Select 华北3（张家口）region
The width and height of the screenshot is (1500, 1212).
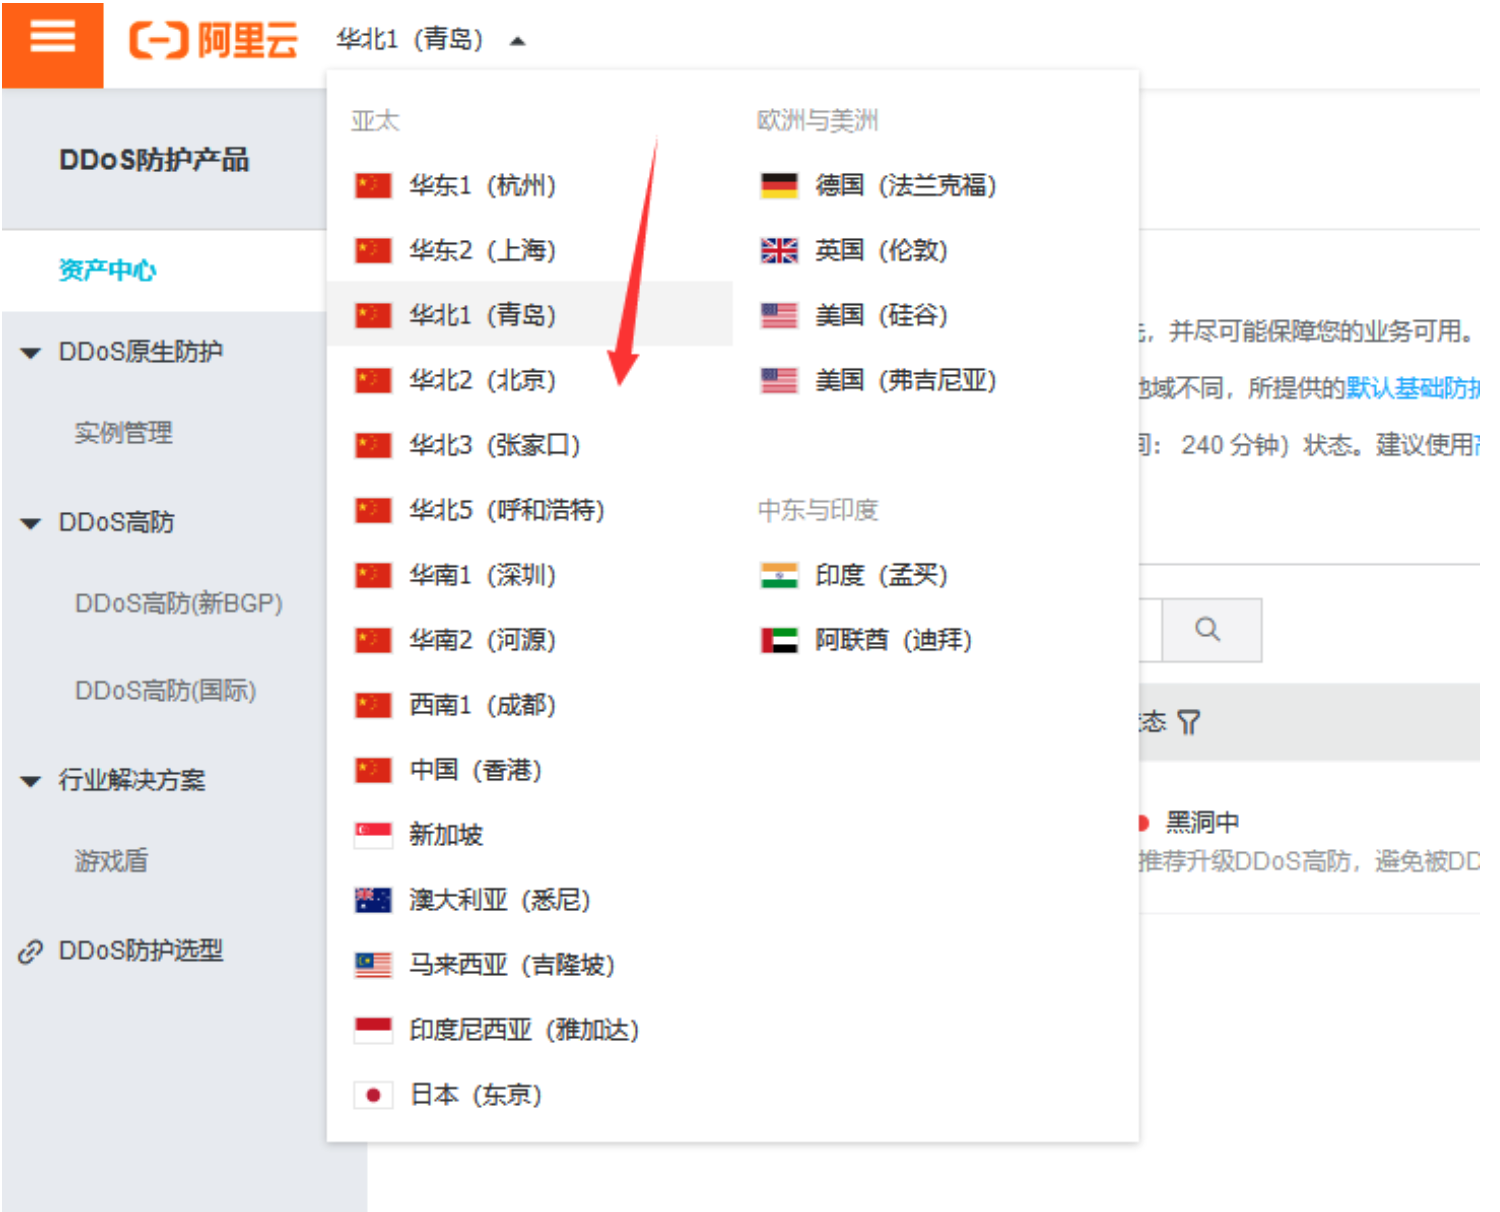(x=529, y=445)
